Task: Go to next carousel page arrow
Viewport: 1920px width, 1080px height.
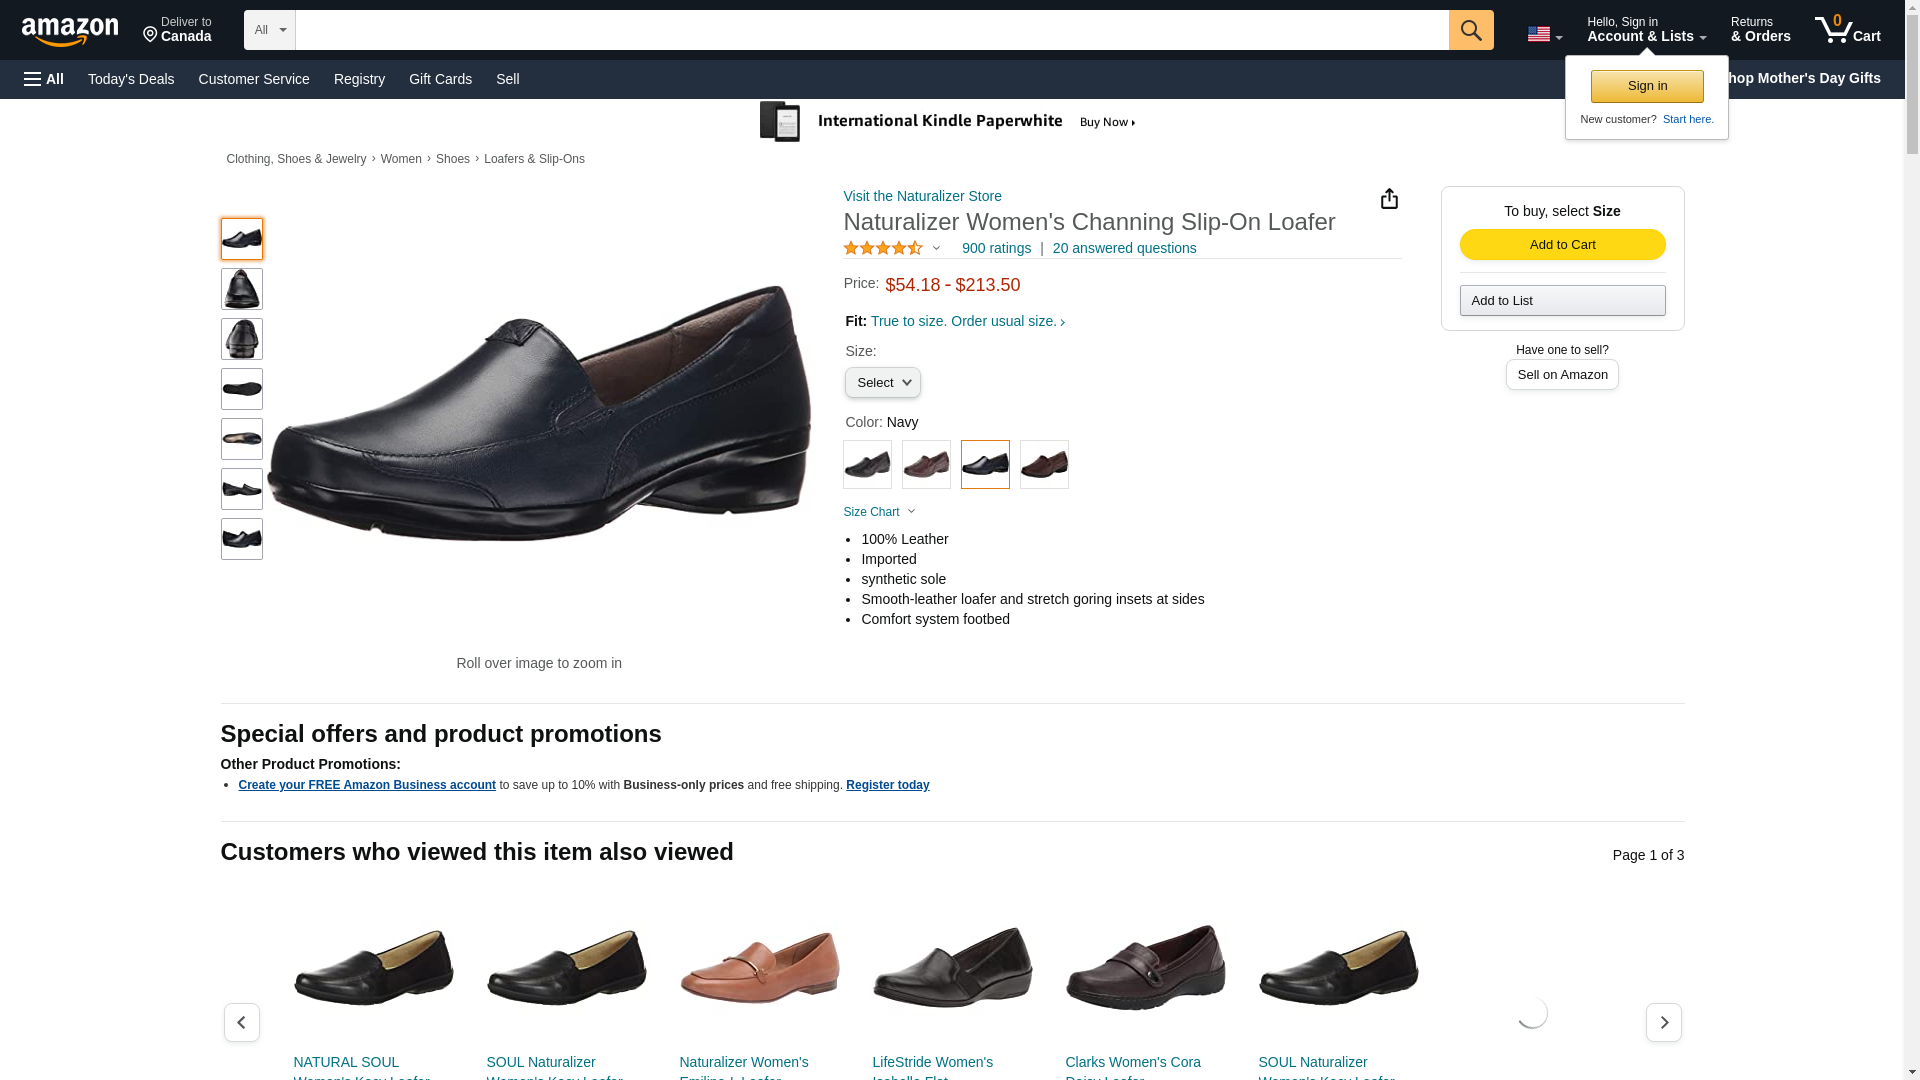Action: [x=1663, y=1022]
